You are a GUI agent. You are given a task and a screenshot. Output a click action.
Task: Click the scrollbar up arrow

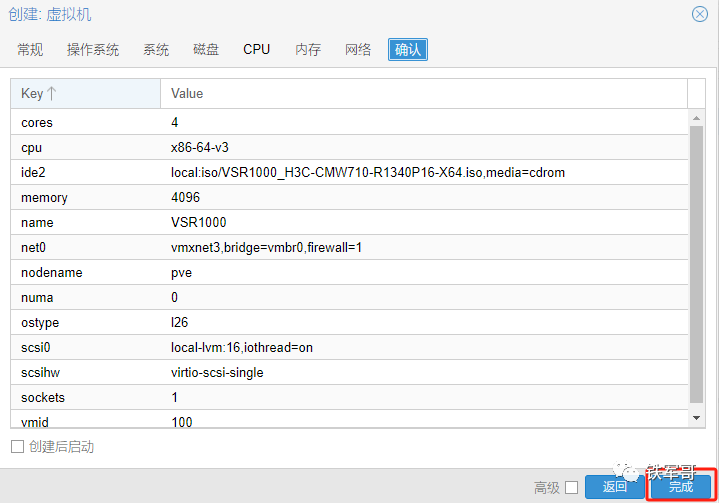(x=696, y=118)
